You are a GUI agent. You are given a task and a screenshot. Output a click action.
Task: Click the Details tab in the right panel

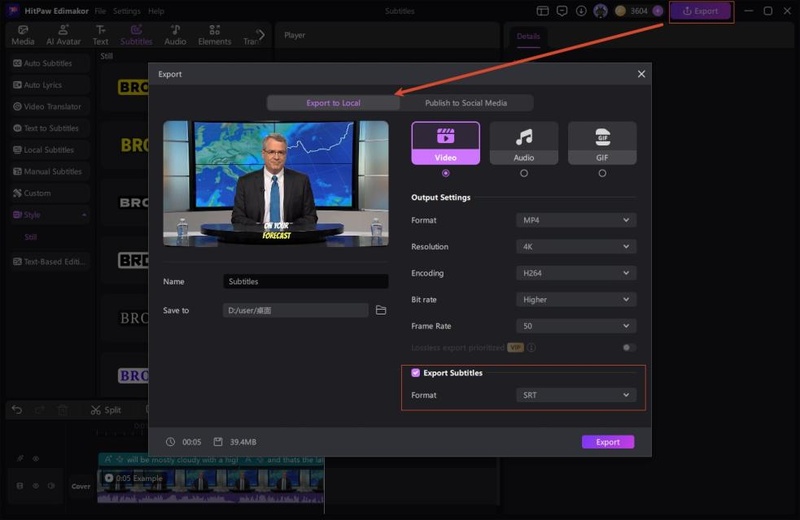coord(528,36)
